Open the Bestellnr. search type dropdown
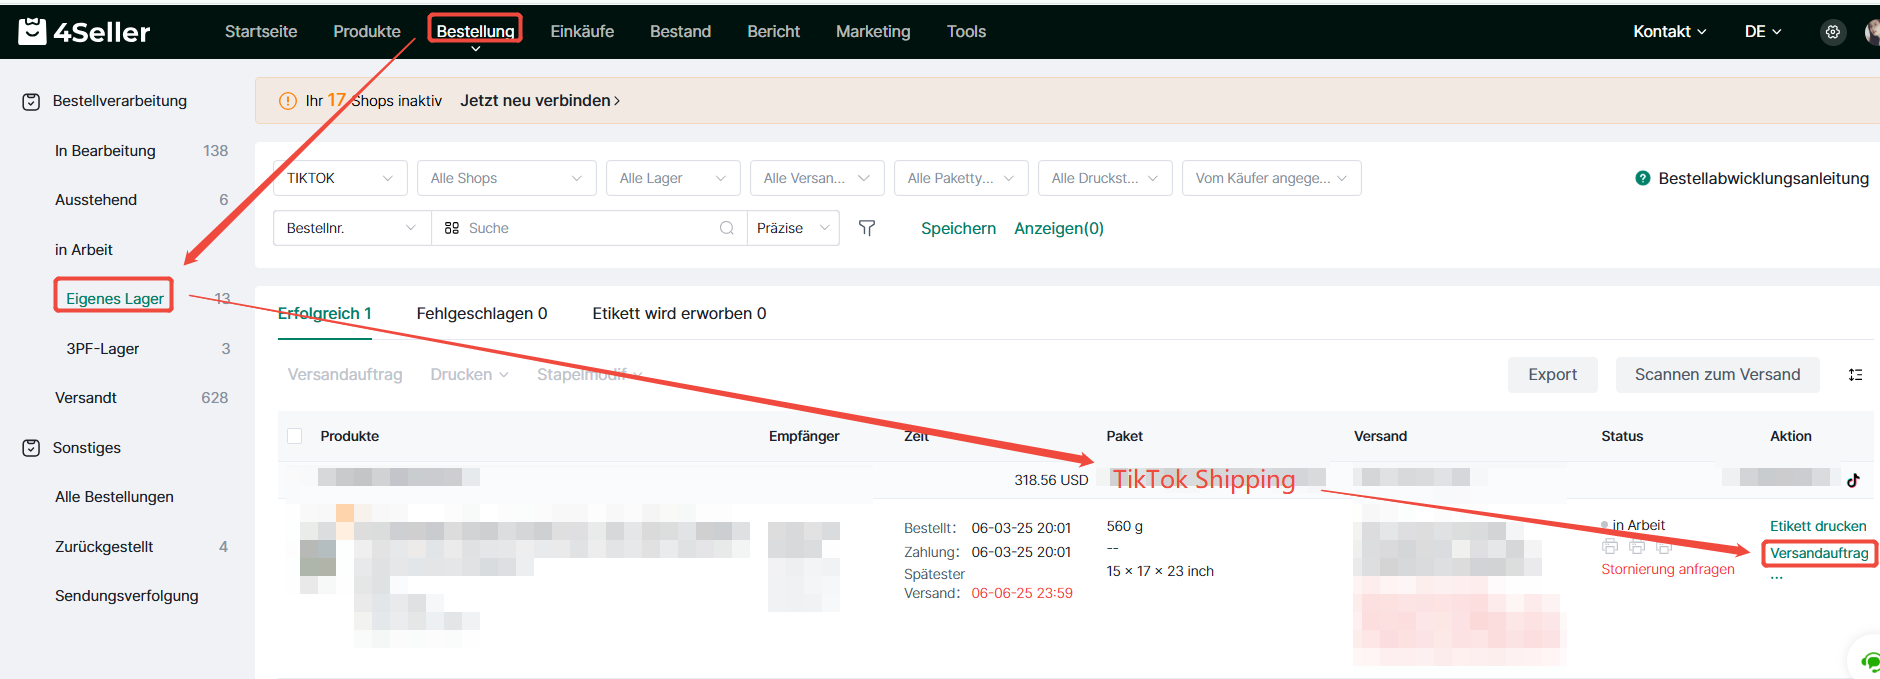Screen dimensions: 1880x679 pos(352,228)
